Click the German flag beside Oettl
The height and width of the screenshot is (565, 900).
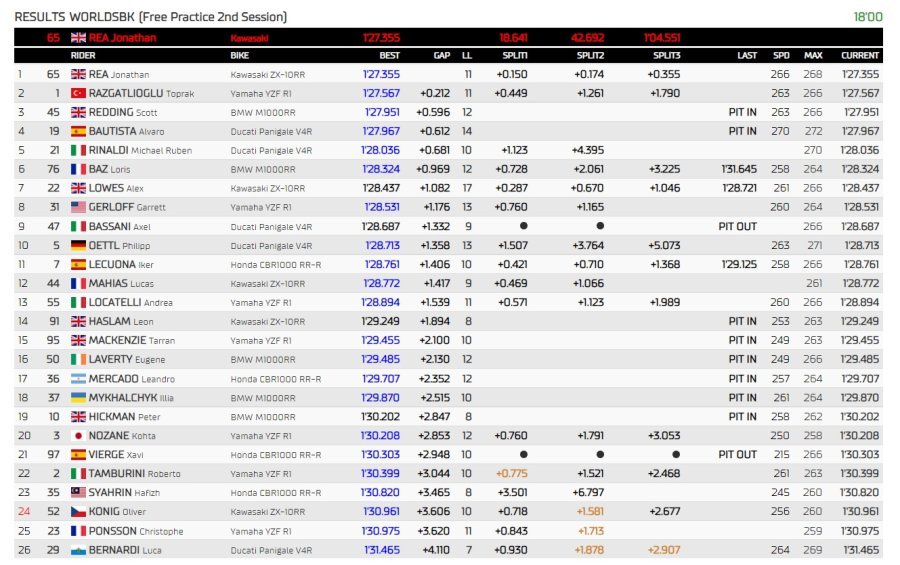(x=78, y=245)
